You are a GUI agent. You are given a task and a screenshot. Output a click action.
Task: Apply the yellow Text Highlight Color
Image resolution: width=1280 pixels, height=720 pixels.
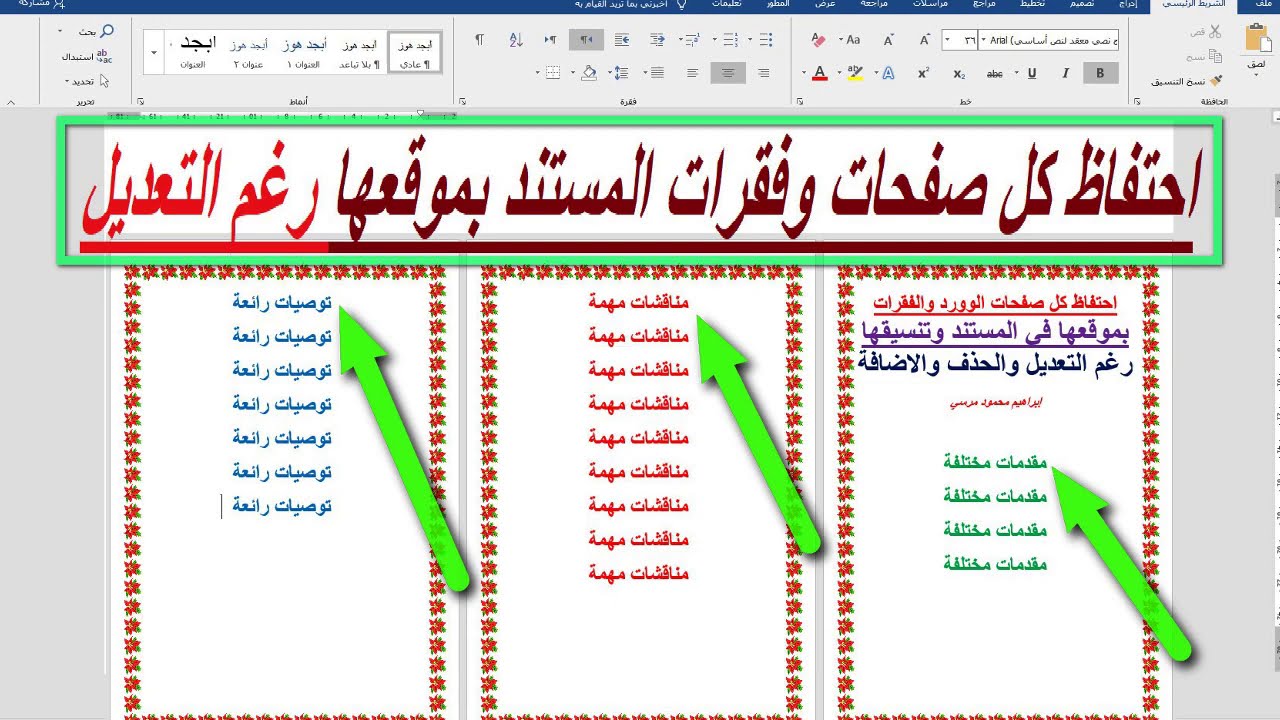point(855,73)
